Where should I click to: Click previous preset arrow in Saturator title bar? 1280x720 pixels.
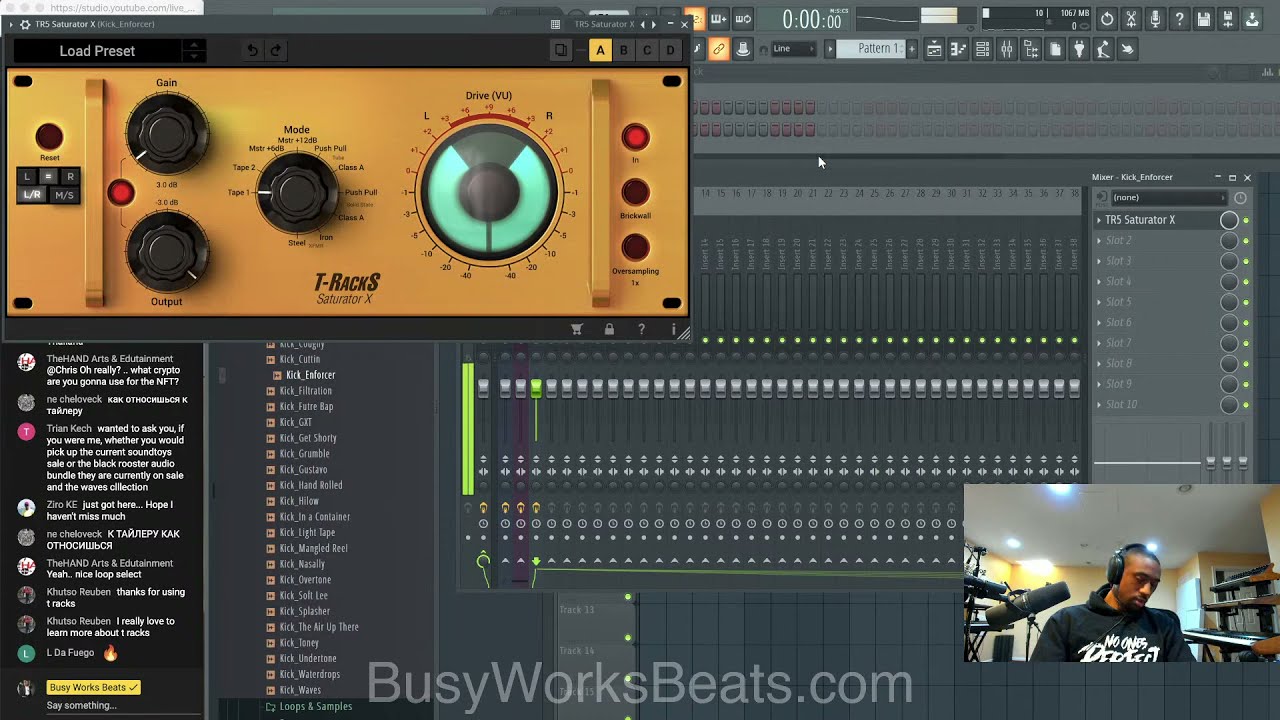click(644, 24)
